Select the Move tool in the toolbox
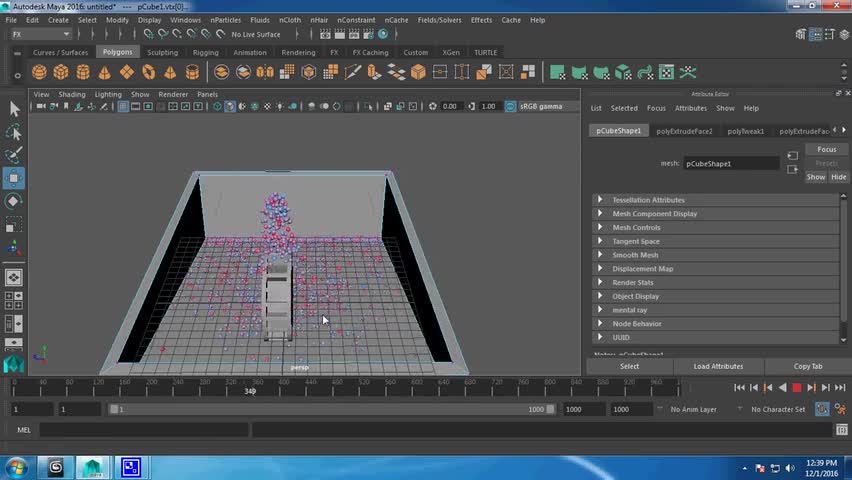The image size is (852, 480). [x=14, y=178]
